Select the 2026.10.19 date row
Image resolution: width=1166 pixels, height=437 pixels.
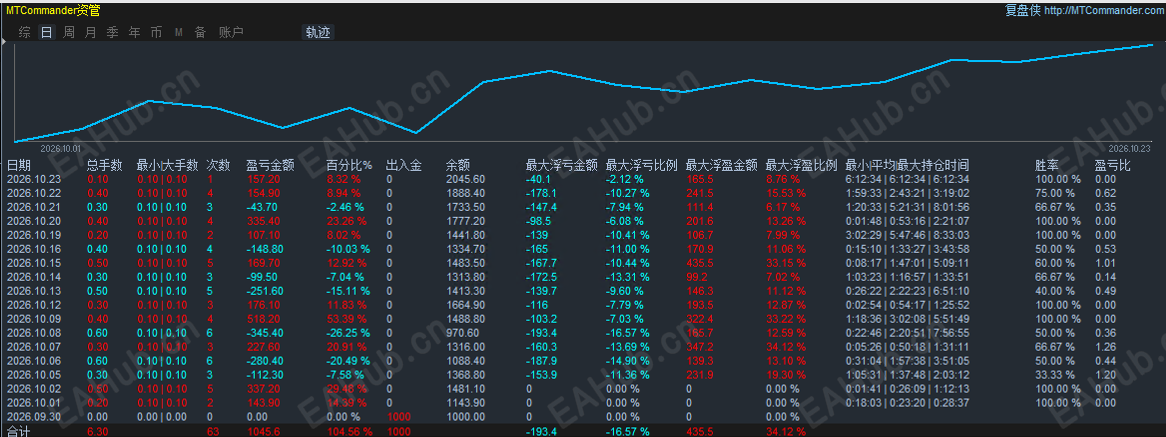tap(583, 235)
